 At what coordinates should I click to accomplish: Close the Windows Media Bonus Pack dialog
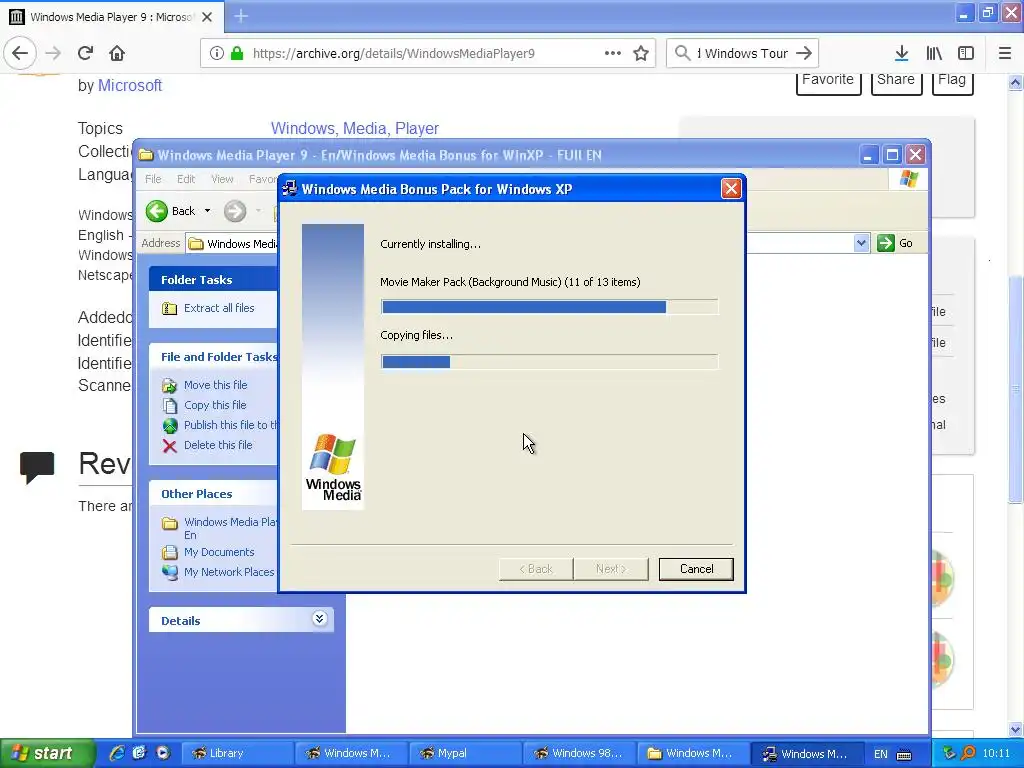[731, 189]
